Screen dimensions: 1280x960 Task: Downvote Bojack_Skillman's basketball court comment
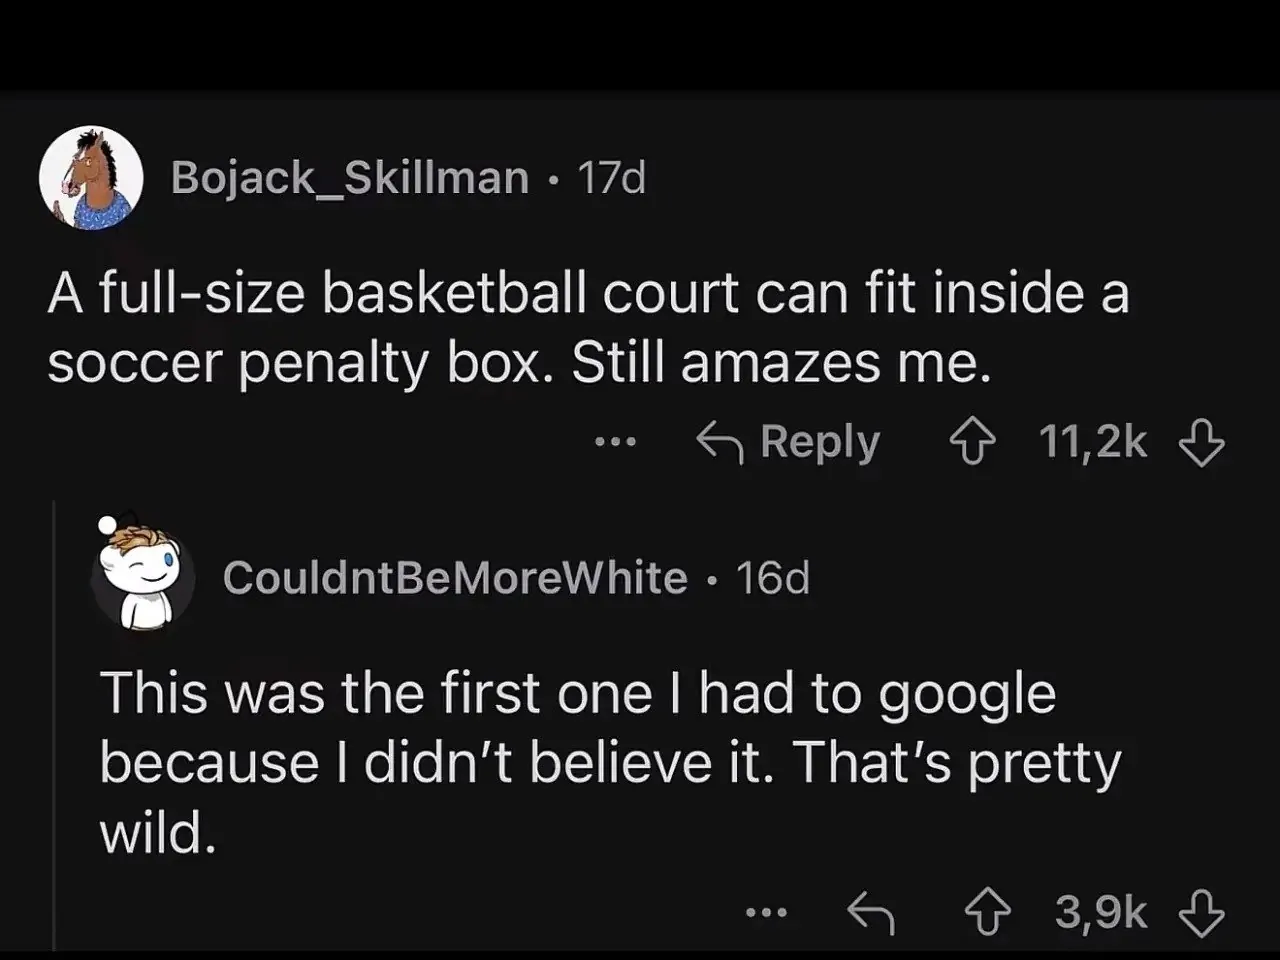pyautogui.click(x=1202, y=442)
